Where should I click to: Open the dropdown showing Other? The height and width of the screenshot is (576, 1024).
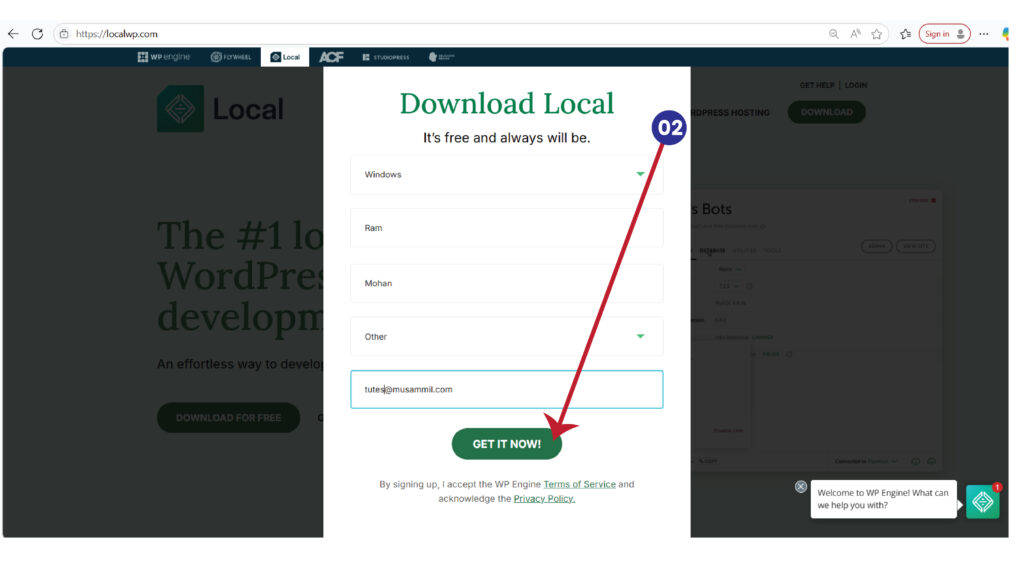[507, 336]
